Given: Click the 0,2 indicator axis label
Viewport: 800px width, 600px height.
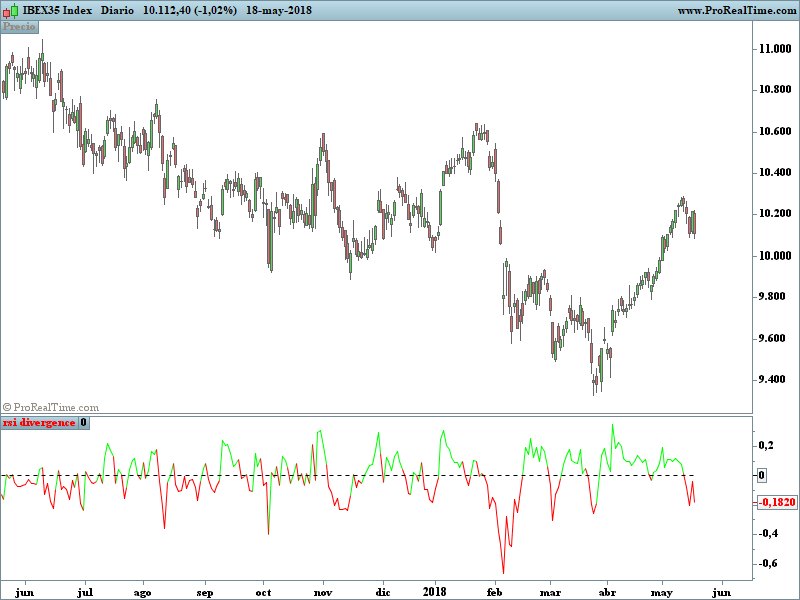Looking at the screenshot, I should point(766,445).
